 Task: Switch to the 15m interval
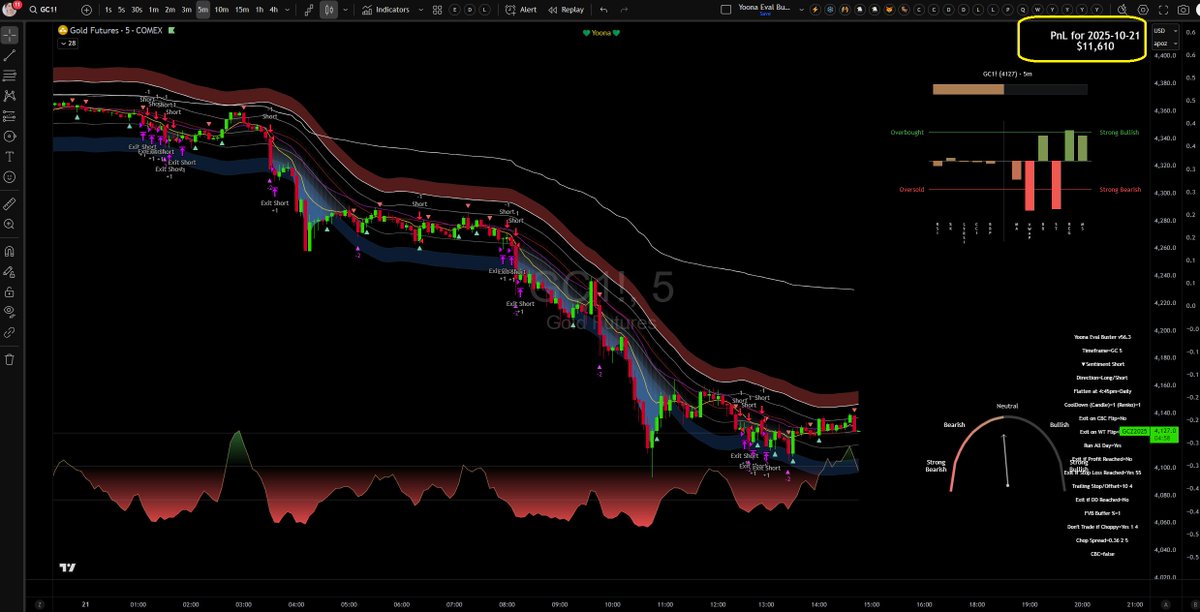pyautogui.click(x=241, y=9)
